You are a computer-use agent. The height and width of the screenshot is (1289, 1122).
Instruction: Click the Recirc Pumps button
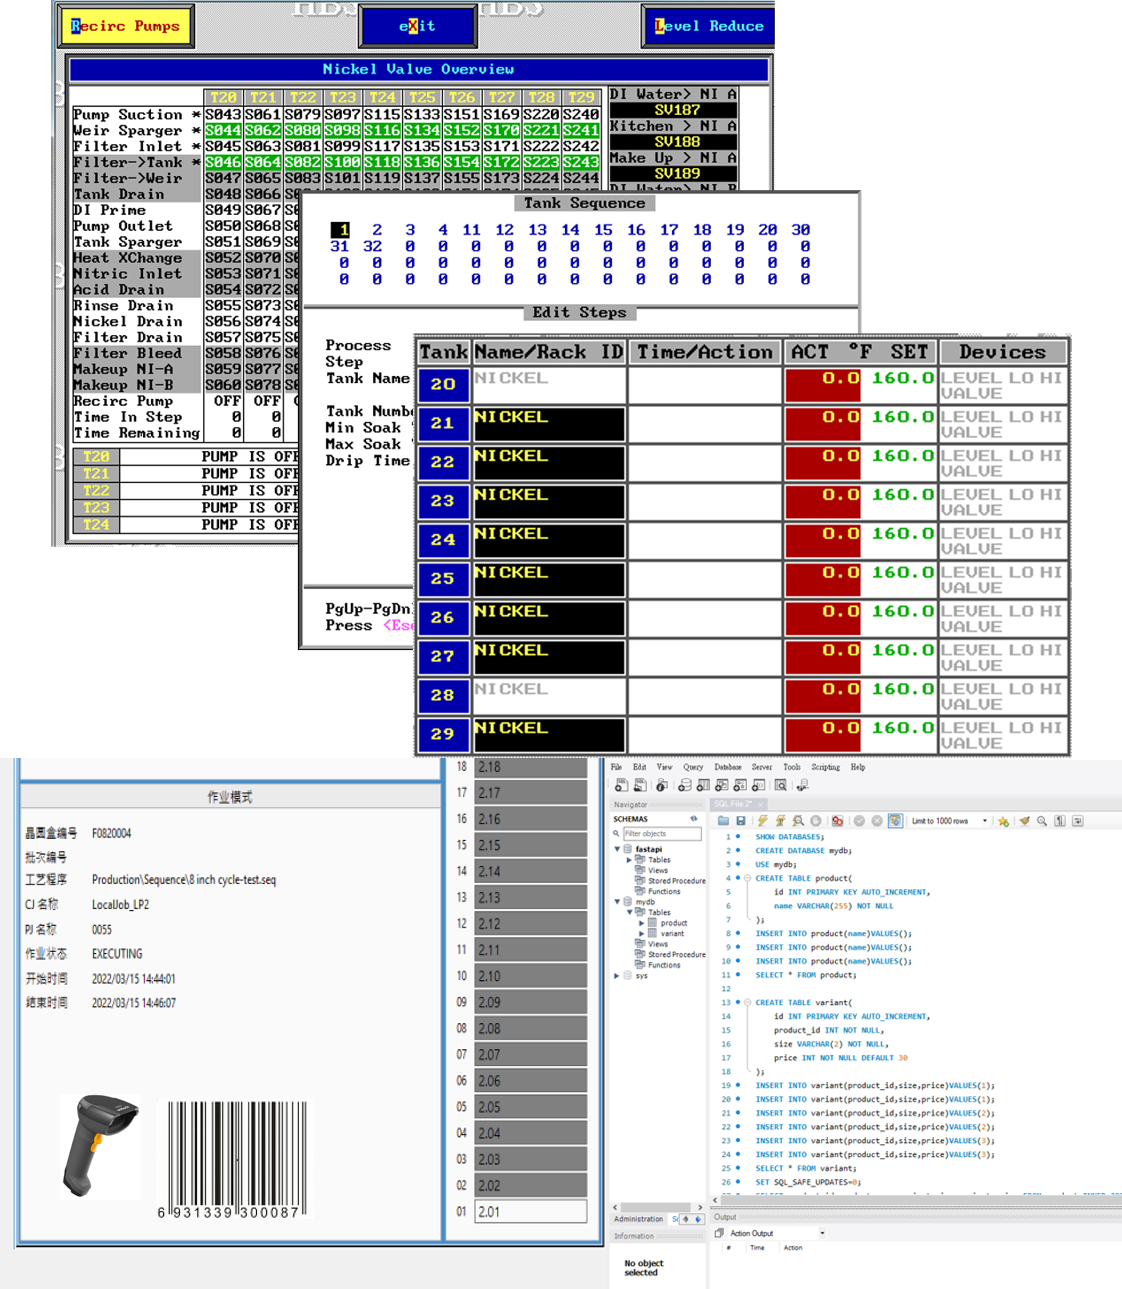(126, 26)
